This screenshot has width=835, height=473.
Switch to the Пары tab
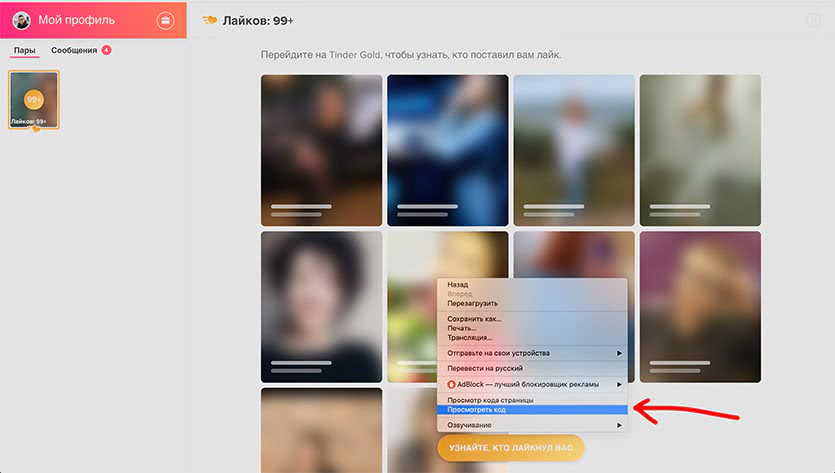(25, 50)
